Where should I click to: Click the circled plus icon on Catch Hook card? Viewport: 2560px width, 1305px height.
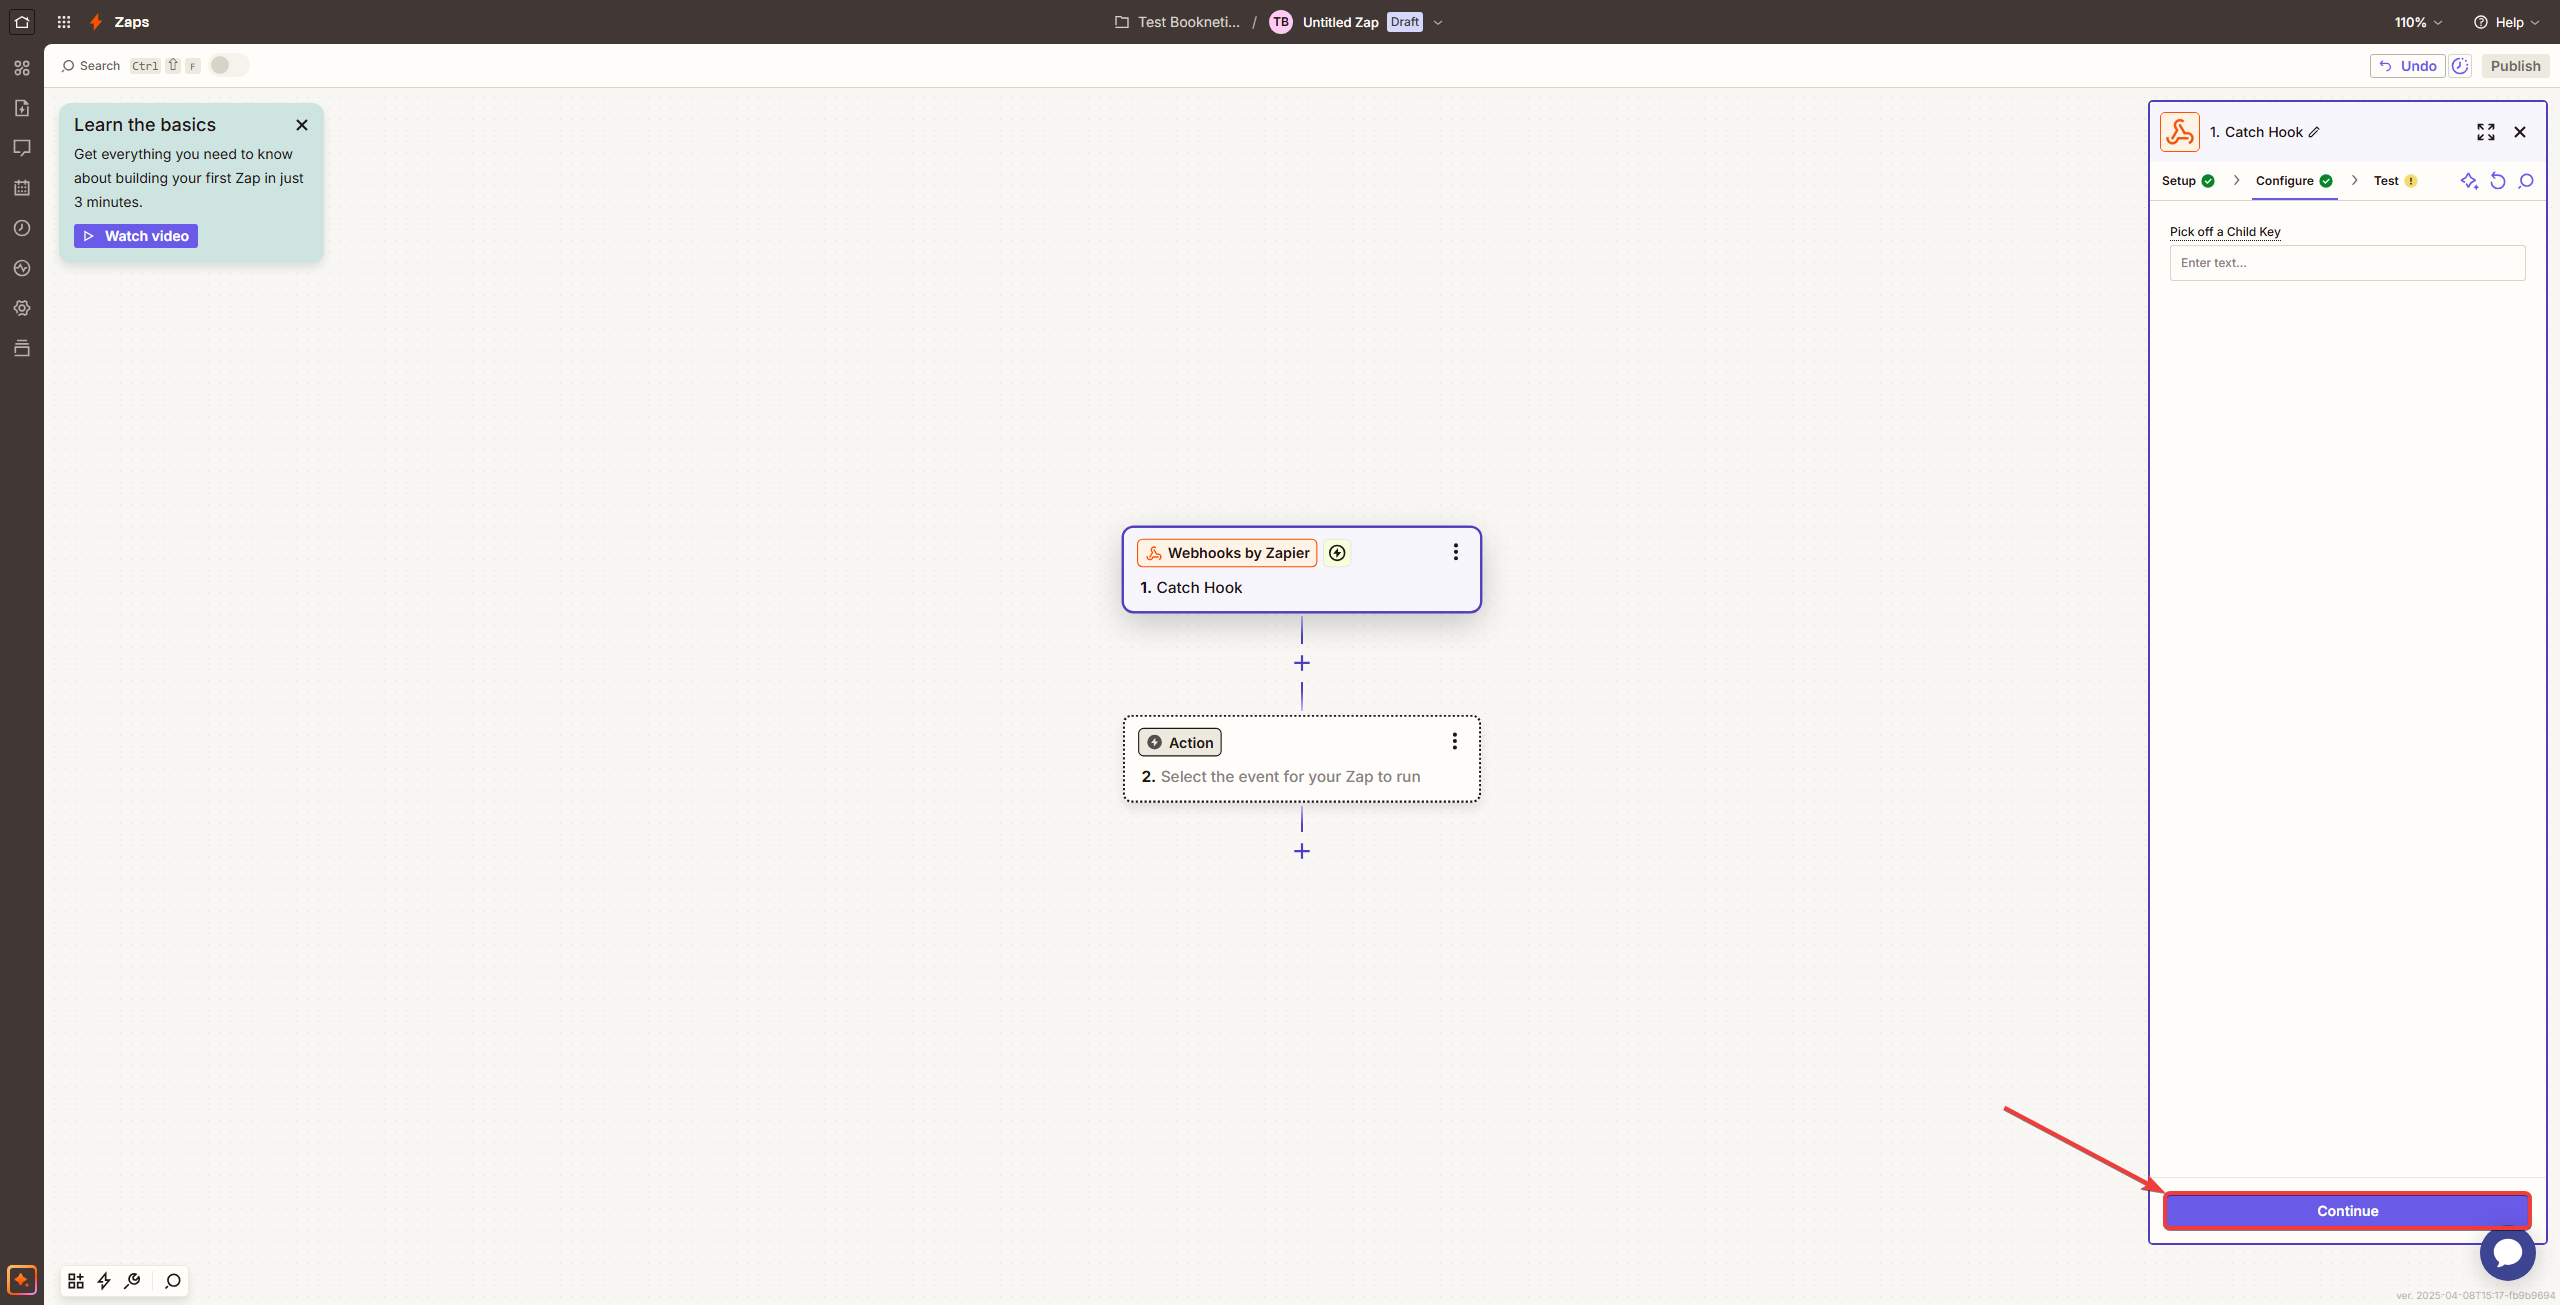[x=1337, y=553]
